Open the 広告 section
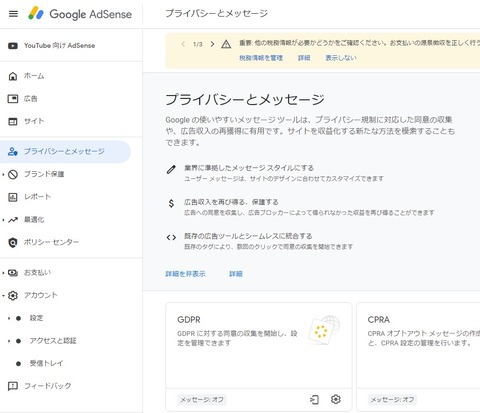Viewport: 480px width, 413px height. 31,99
